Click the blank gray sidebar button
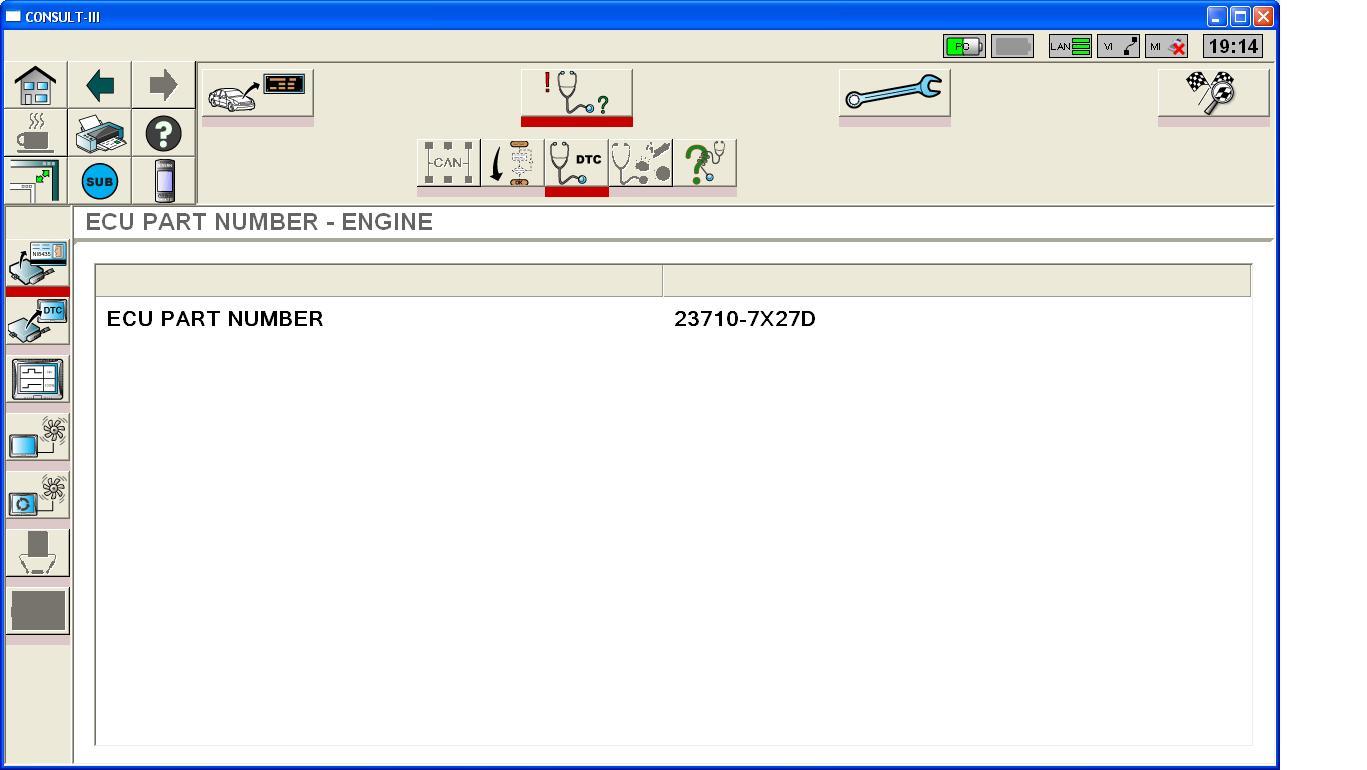The height and width of the screenshot is (770, 1367). point(37,610)
